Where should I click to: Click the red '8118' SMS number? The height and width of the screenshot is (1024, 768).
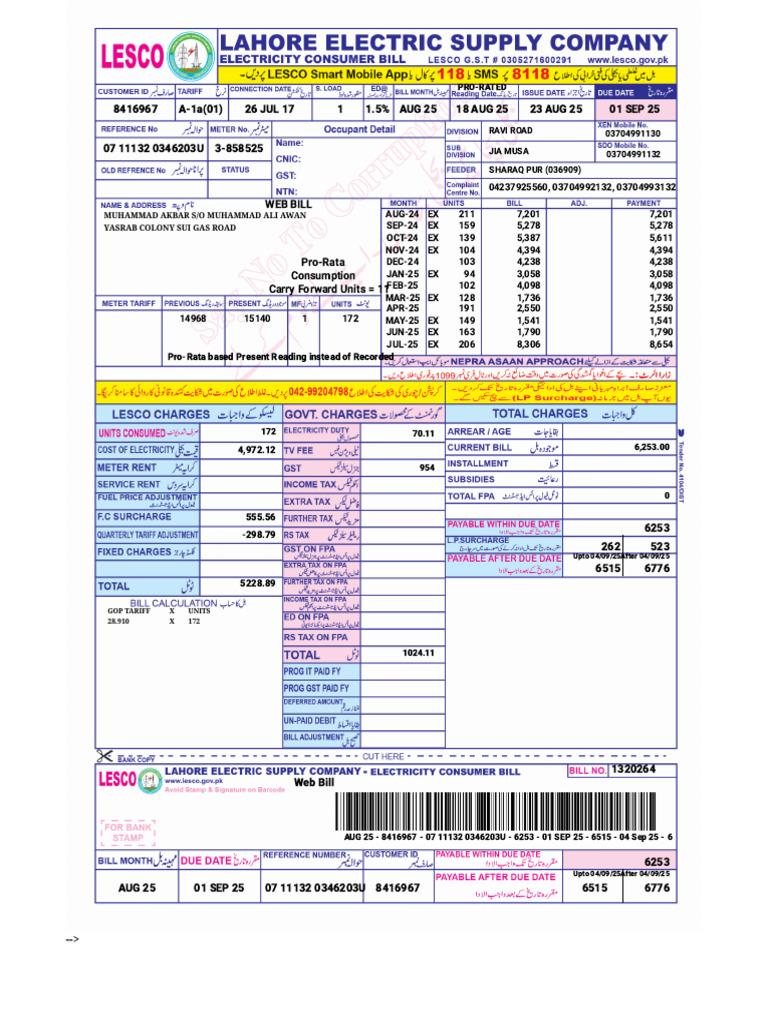[530, 74]
